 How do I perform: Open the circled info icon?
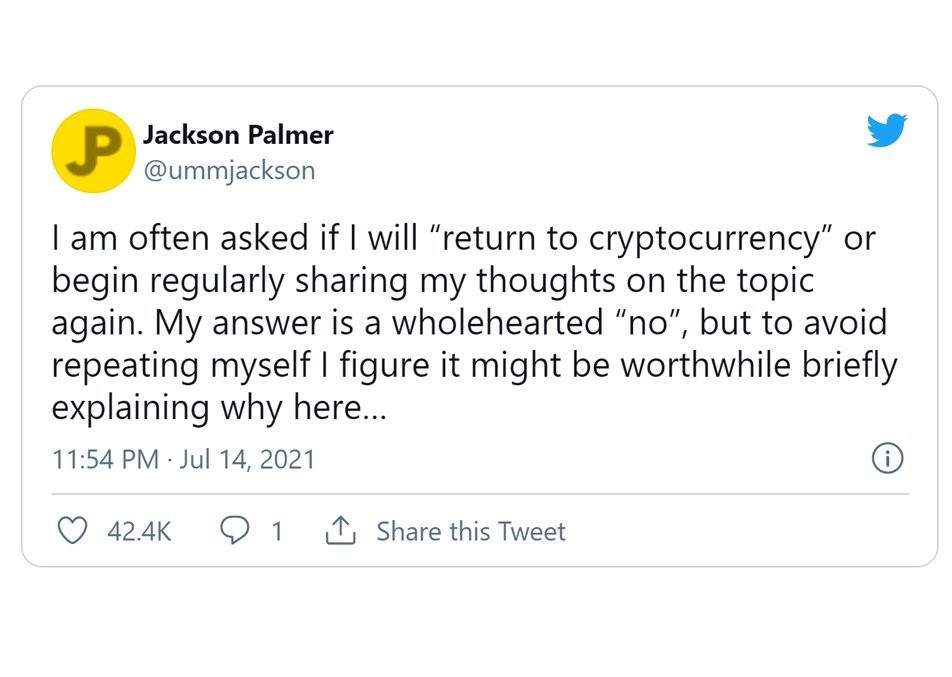pyautogui.click(x=887, y=458)
